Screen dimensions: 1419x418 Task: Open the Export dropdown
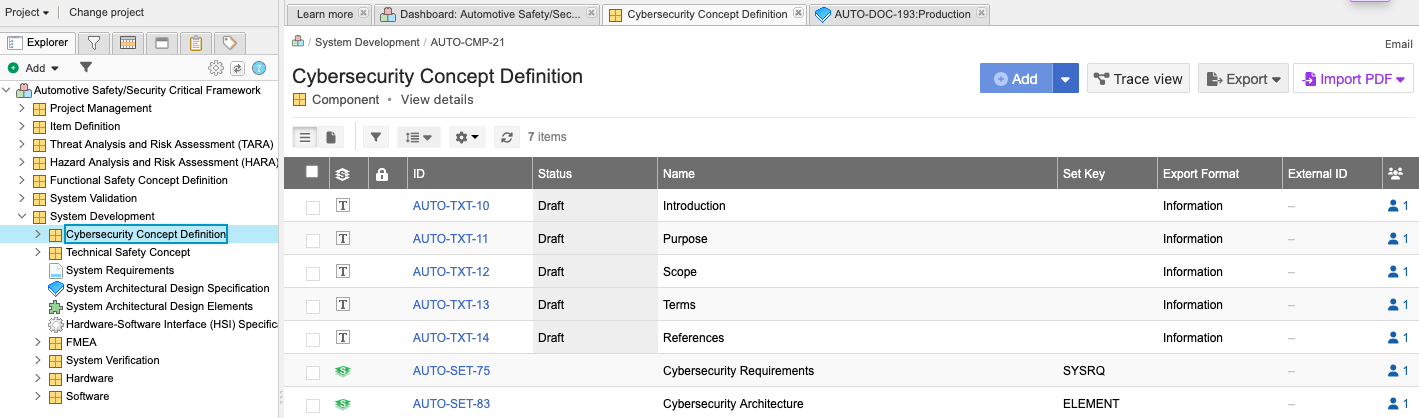point(1243,79)
